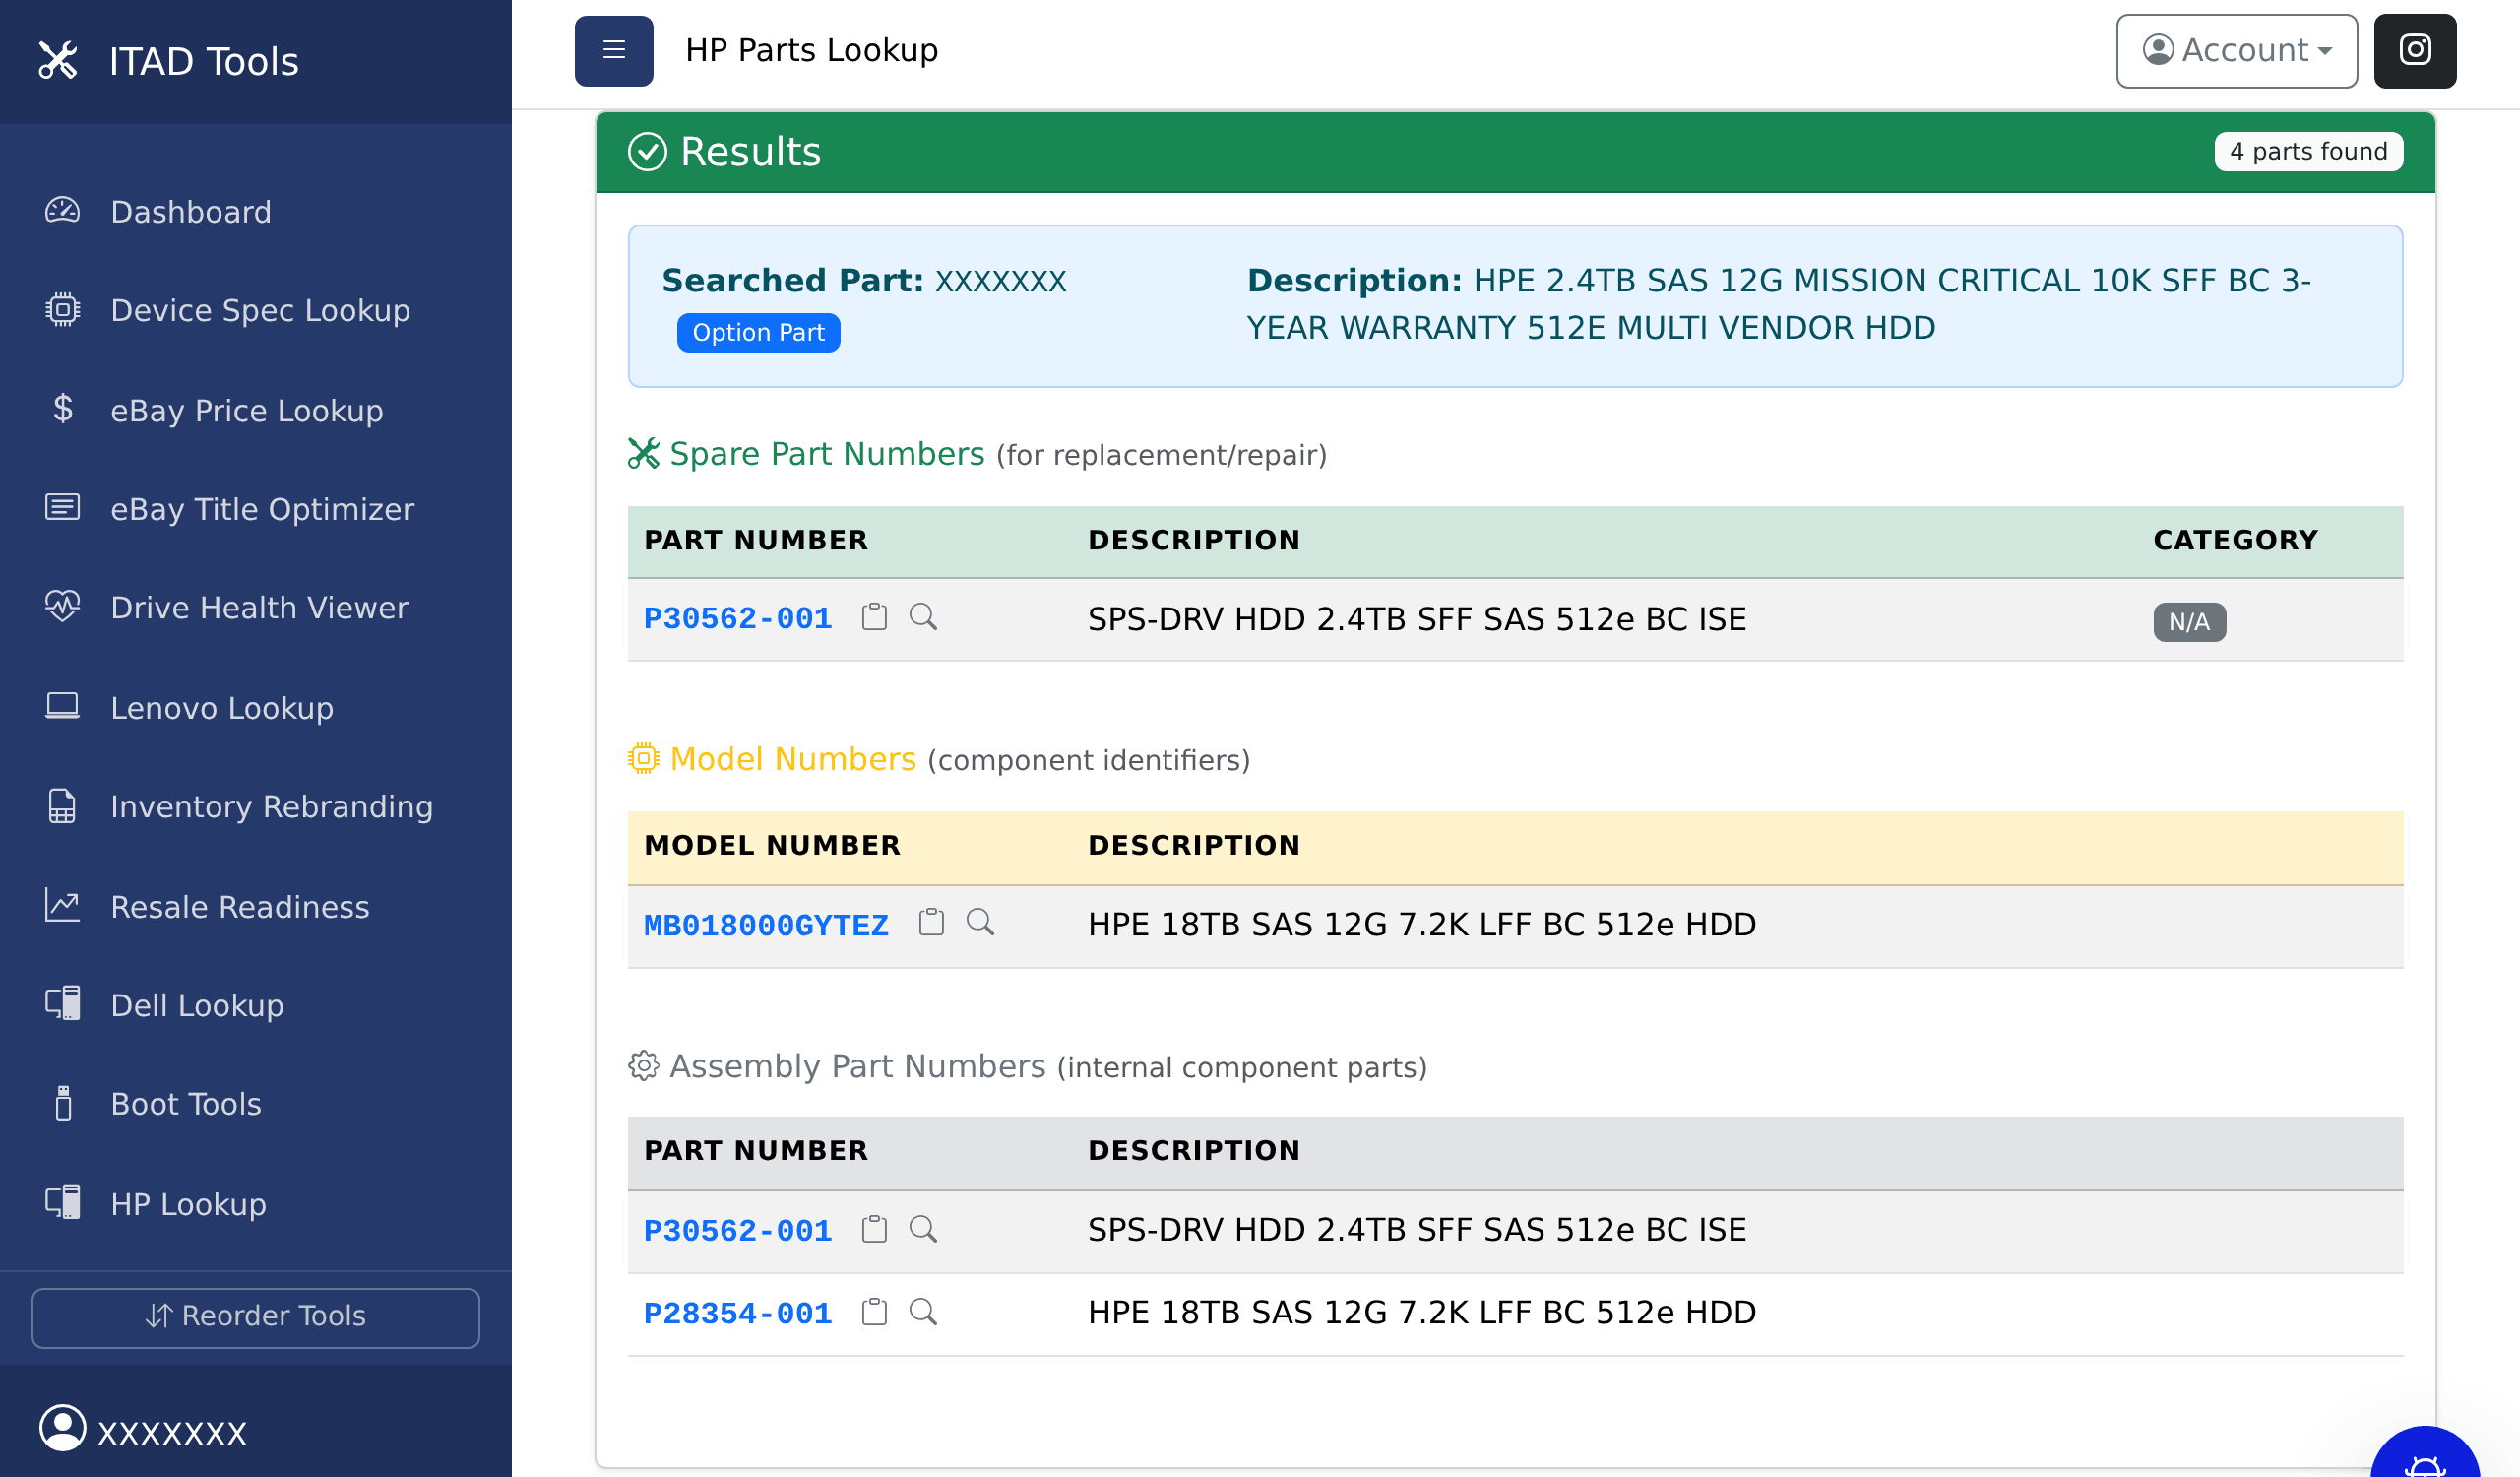Click the ITAD Tools wrench logo icon

click(58, 60)
